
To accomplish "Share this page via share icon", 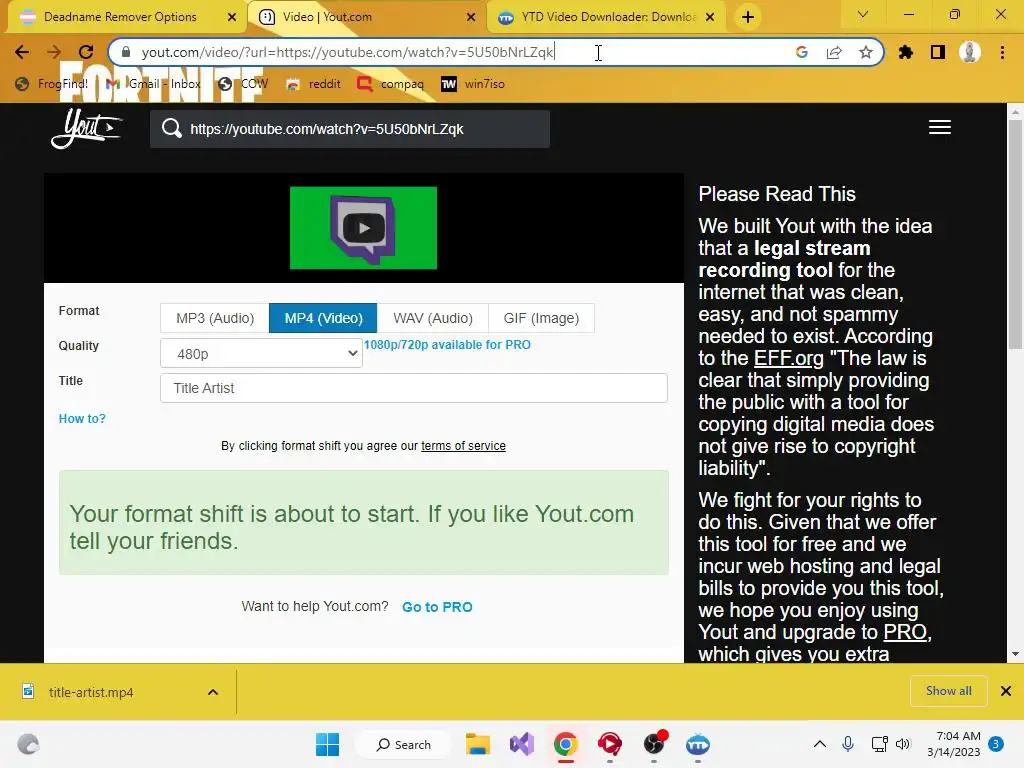I will [x=834, y=52].
